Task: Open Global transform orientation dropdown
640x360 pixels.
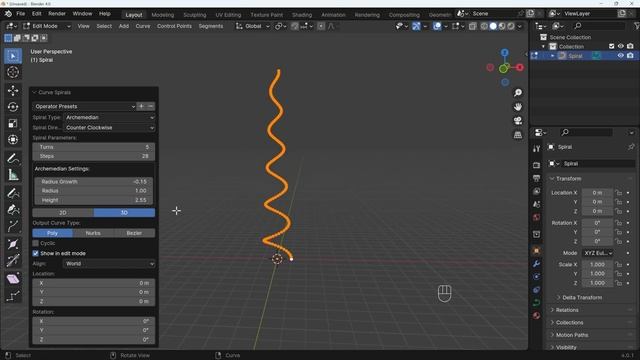Action: (x=253, y=26)
